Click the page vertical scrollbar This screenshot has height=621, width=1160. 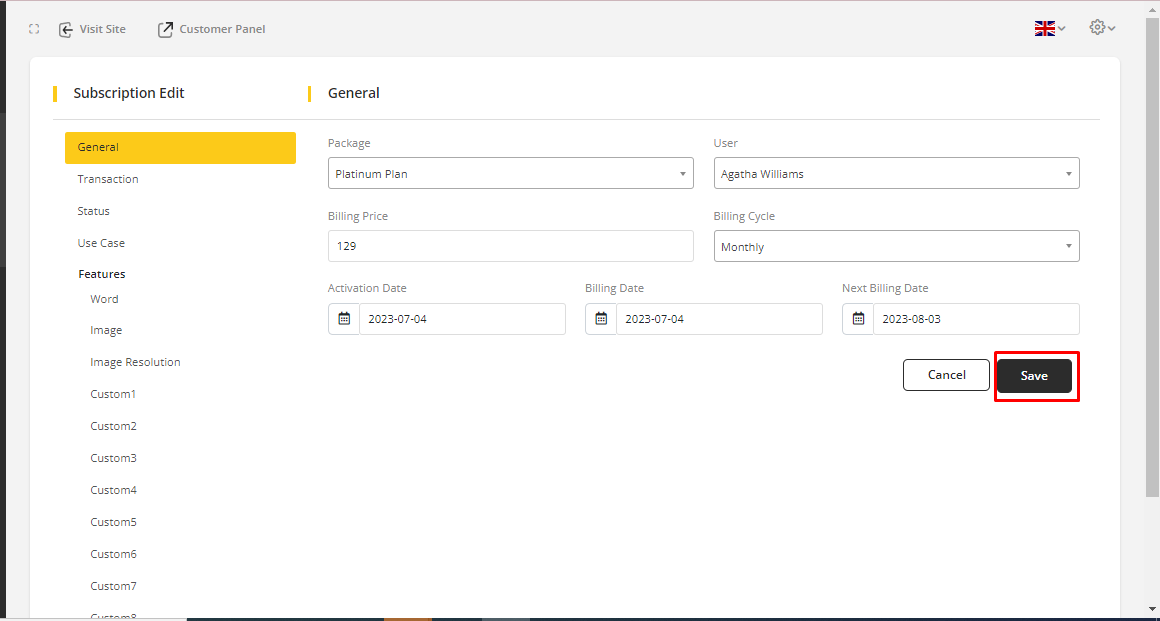pyautogui.click(x=1152, y=300)
